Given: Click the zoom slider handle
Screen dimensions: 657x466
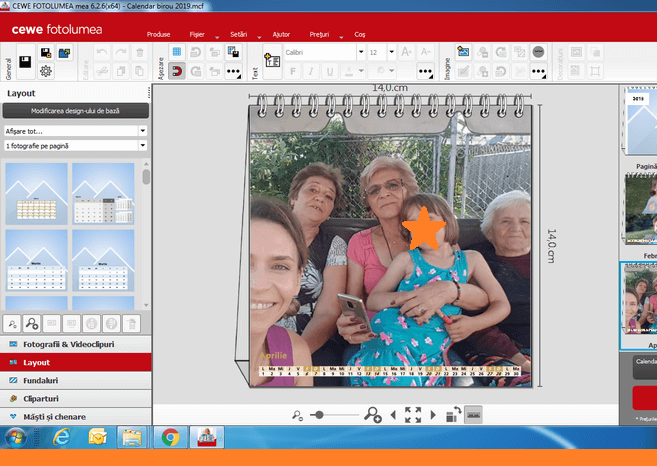Looking at the screenshot, I should tap(319, 415).
